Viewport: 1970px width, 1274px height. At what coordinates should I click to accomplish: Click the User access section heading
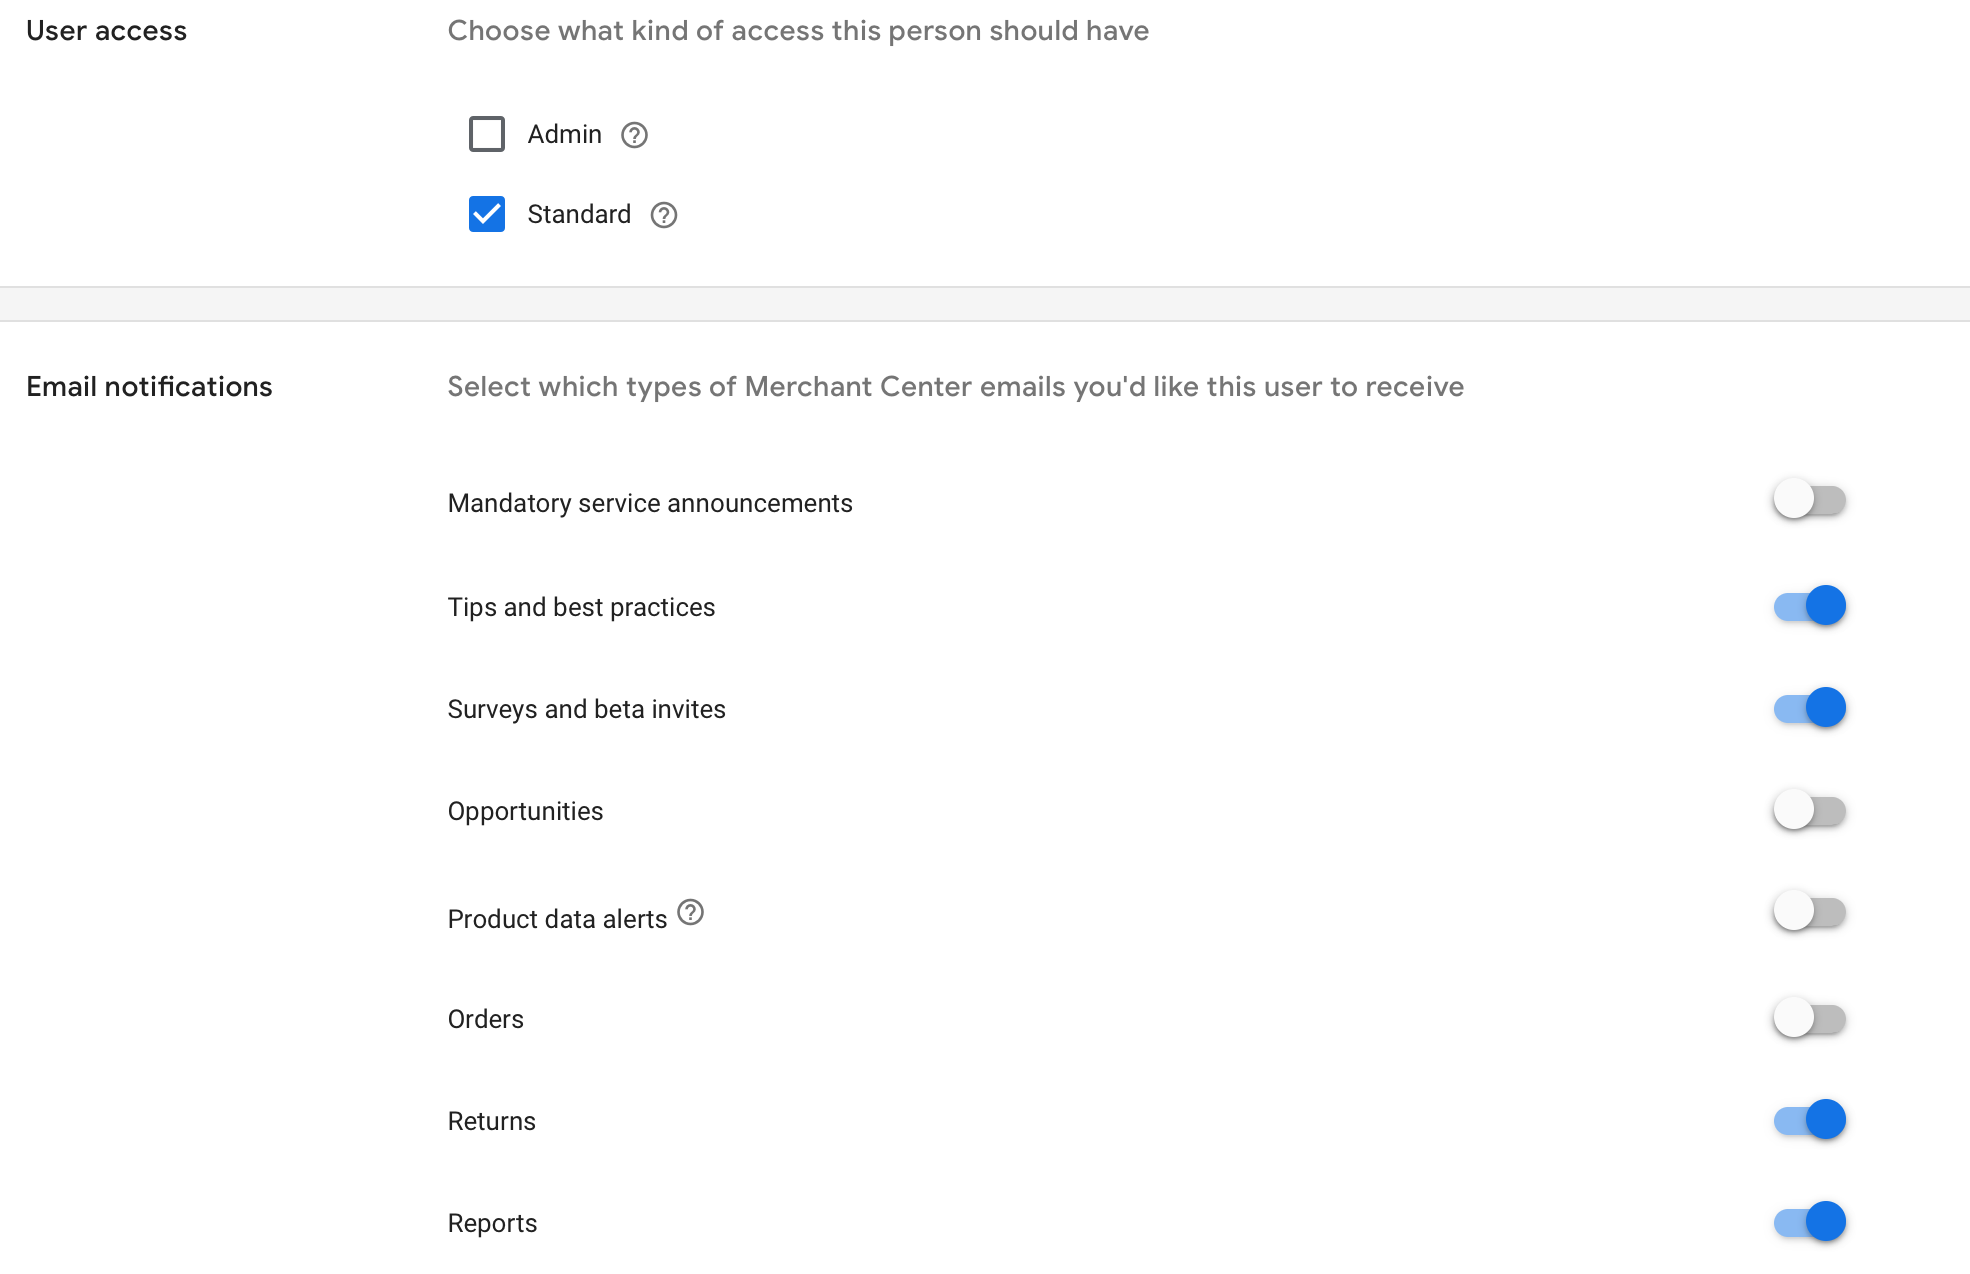tap(106, 31)
